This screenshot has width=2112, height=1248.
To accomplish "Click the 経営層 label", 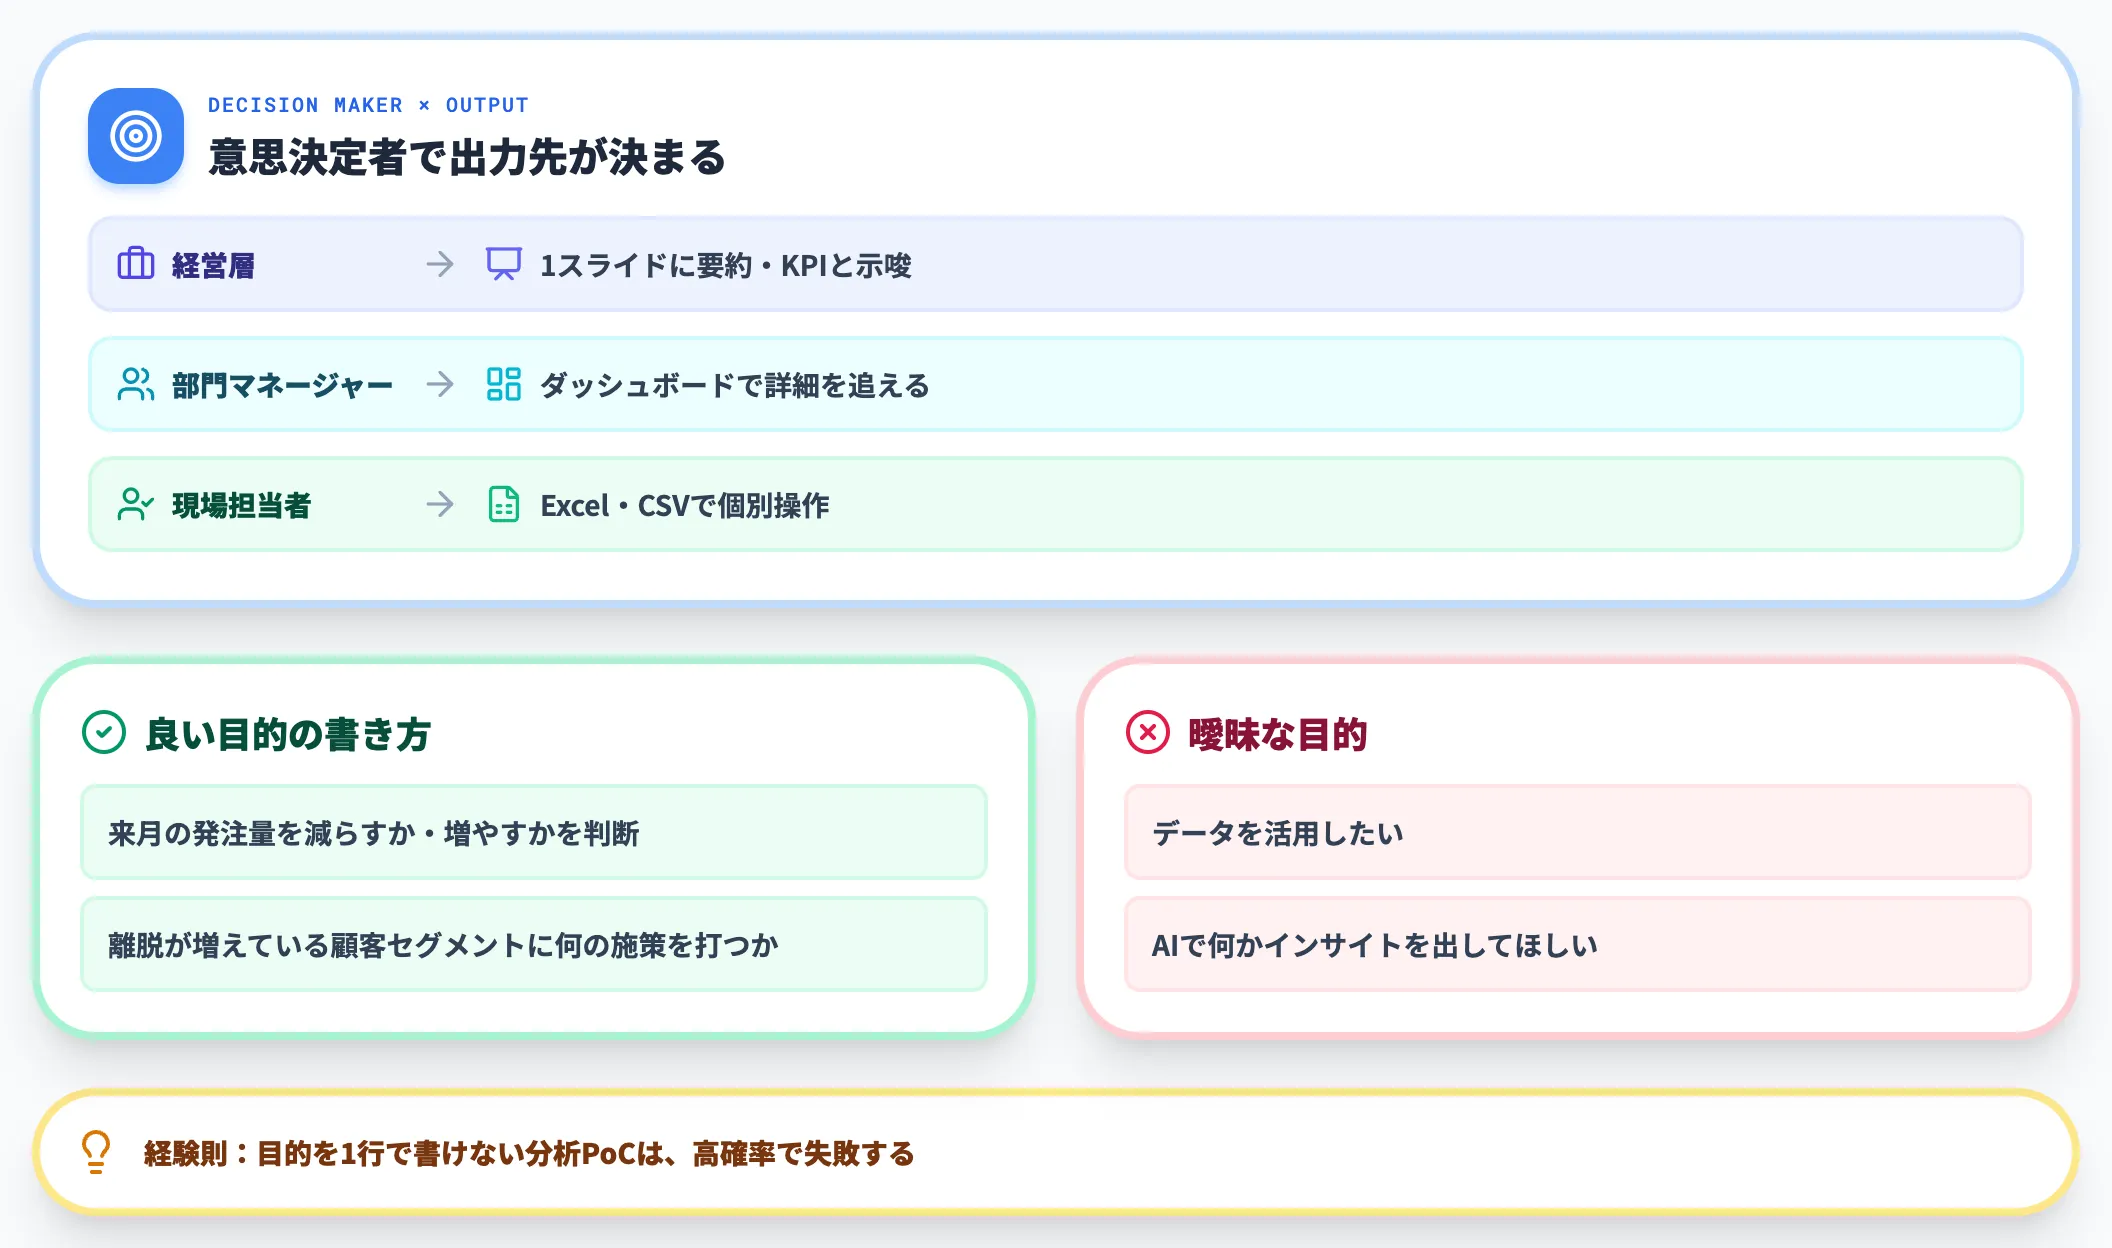I will (x=213, y=265).
